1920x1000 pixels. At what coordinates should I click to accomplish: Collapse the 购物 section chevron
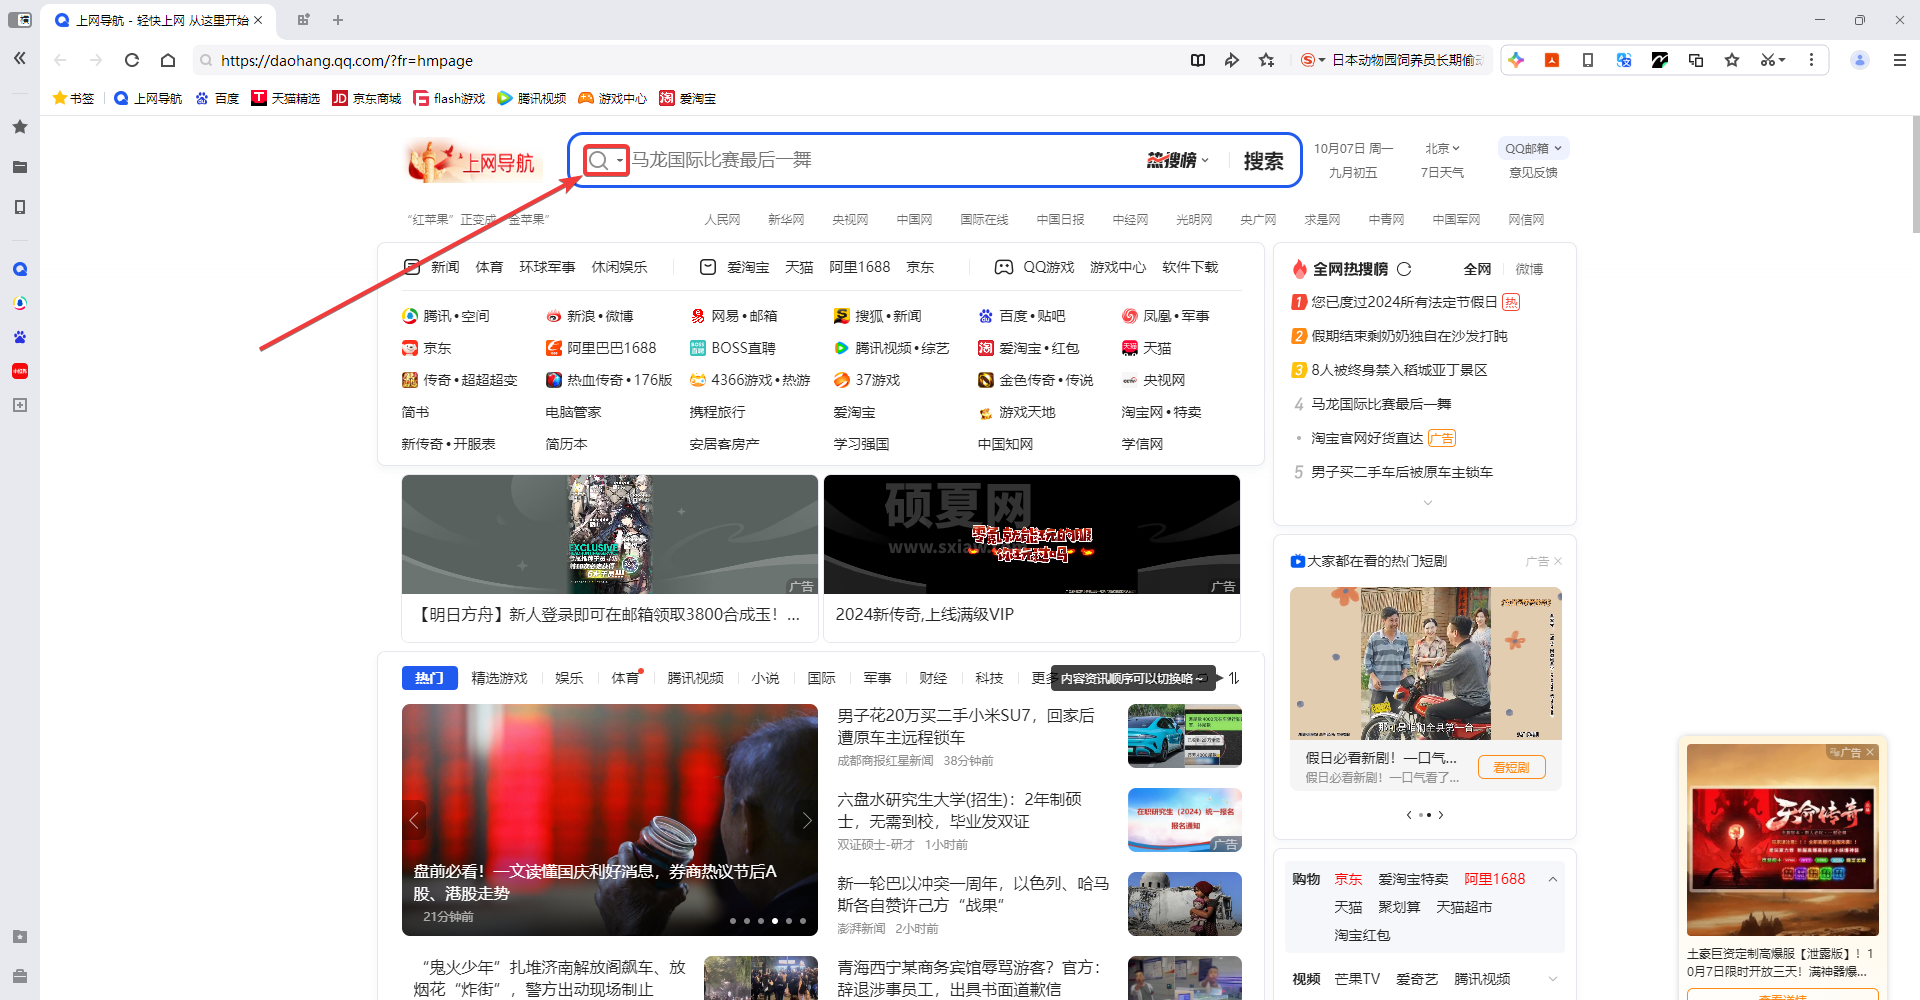pos(1553,879)
